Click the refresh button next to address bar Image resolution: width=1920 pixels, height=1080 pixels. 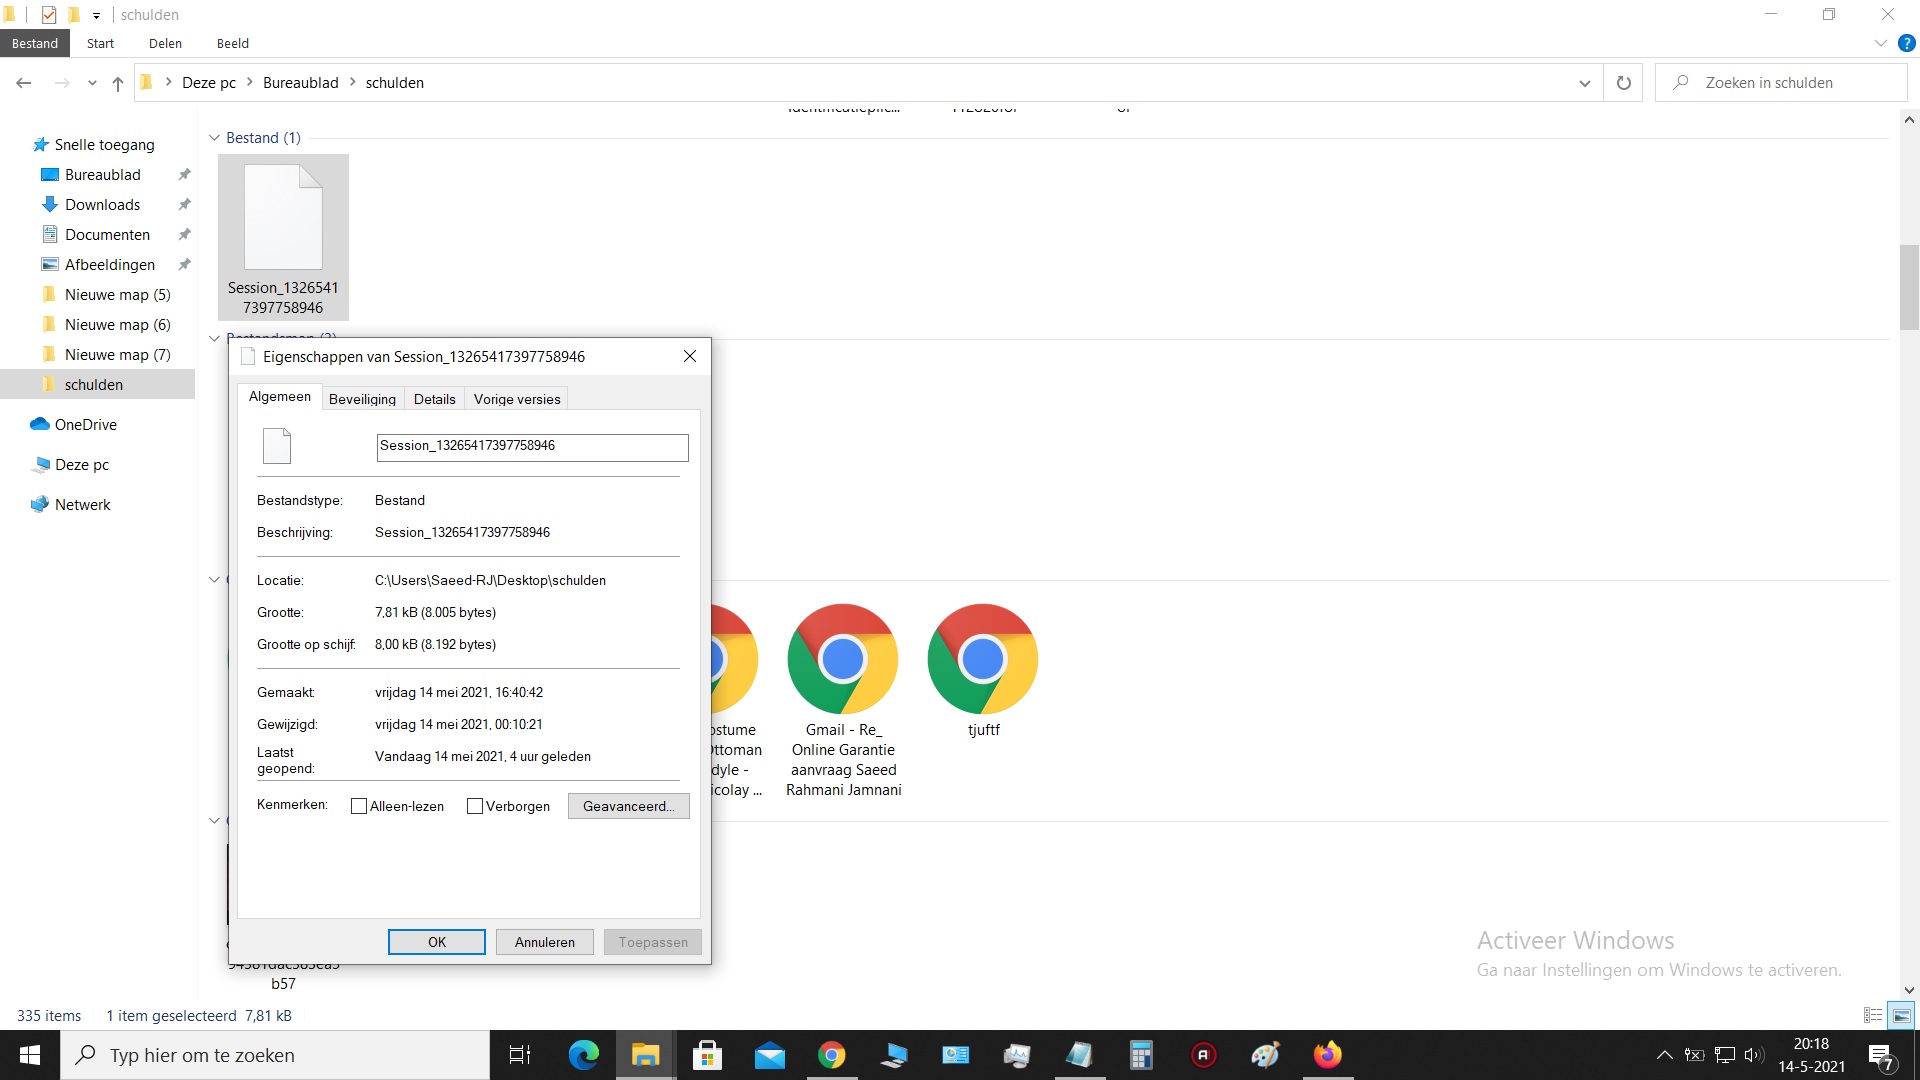click(x=1623, y=83)
